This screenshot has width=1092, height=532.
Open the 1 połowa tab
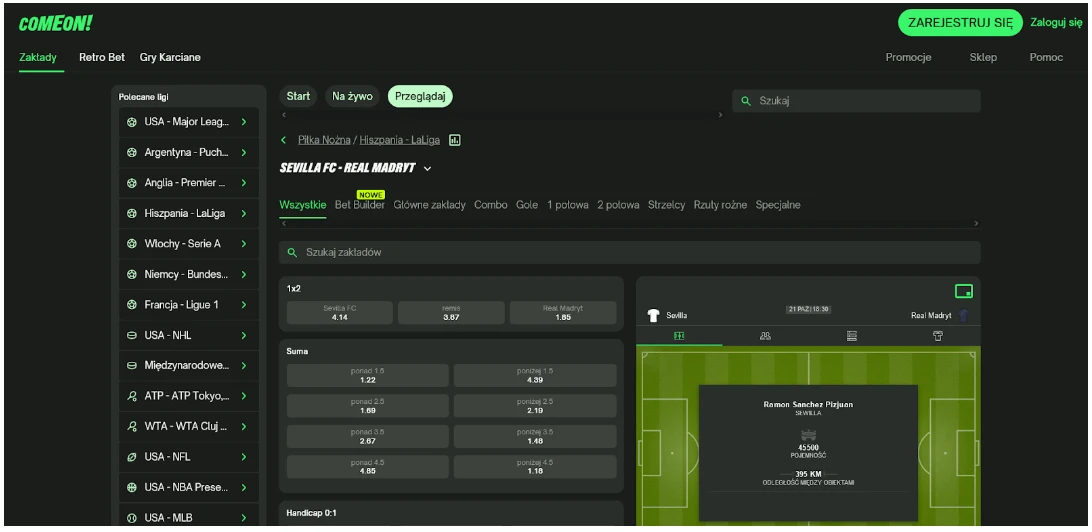(568, 205)
